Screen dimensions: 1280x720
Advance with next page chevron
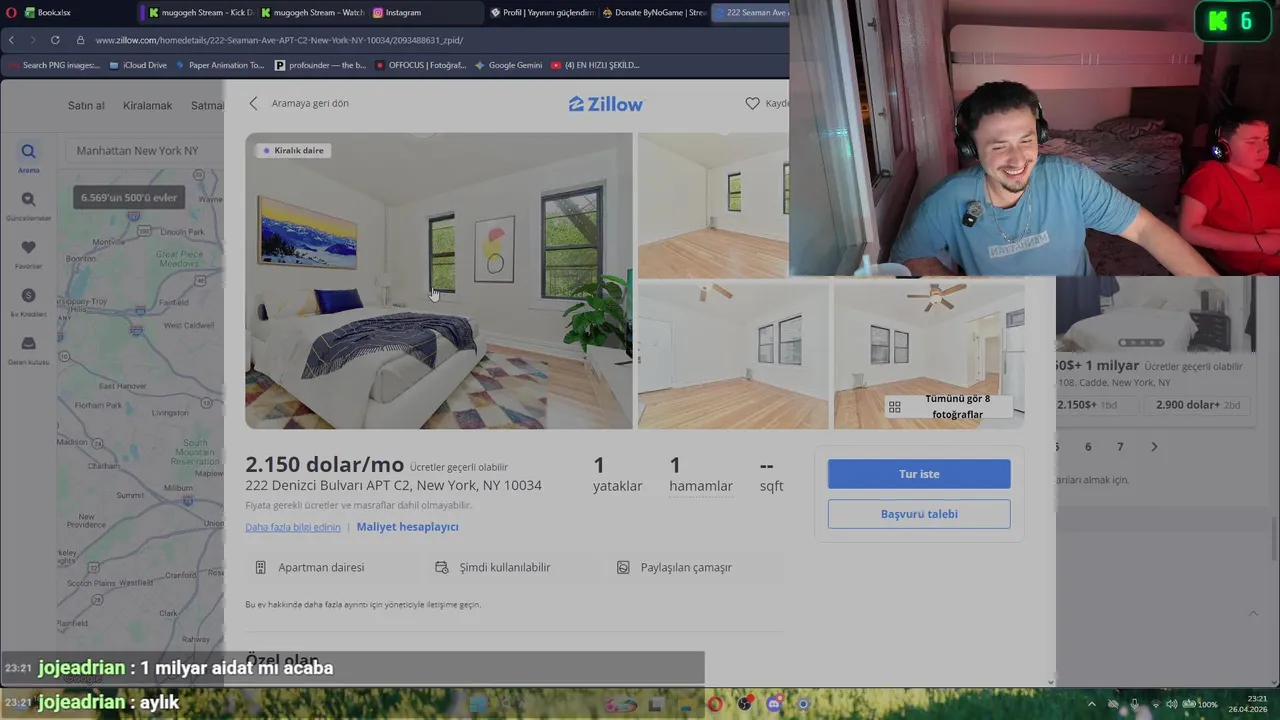pyautogui.click(x=1154, y=447)
